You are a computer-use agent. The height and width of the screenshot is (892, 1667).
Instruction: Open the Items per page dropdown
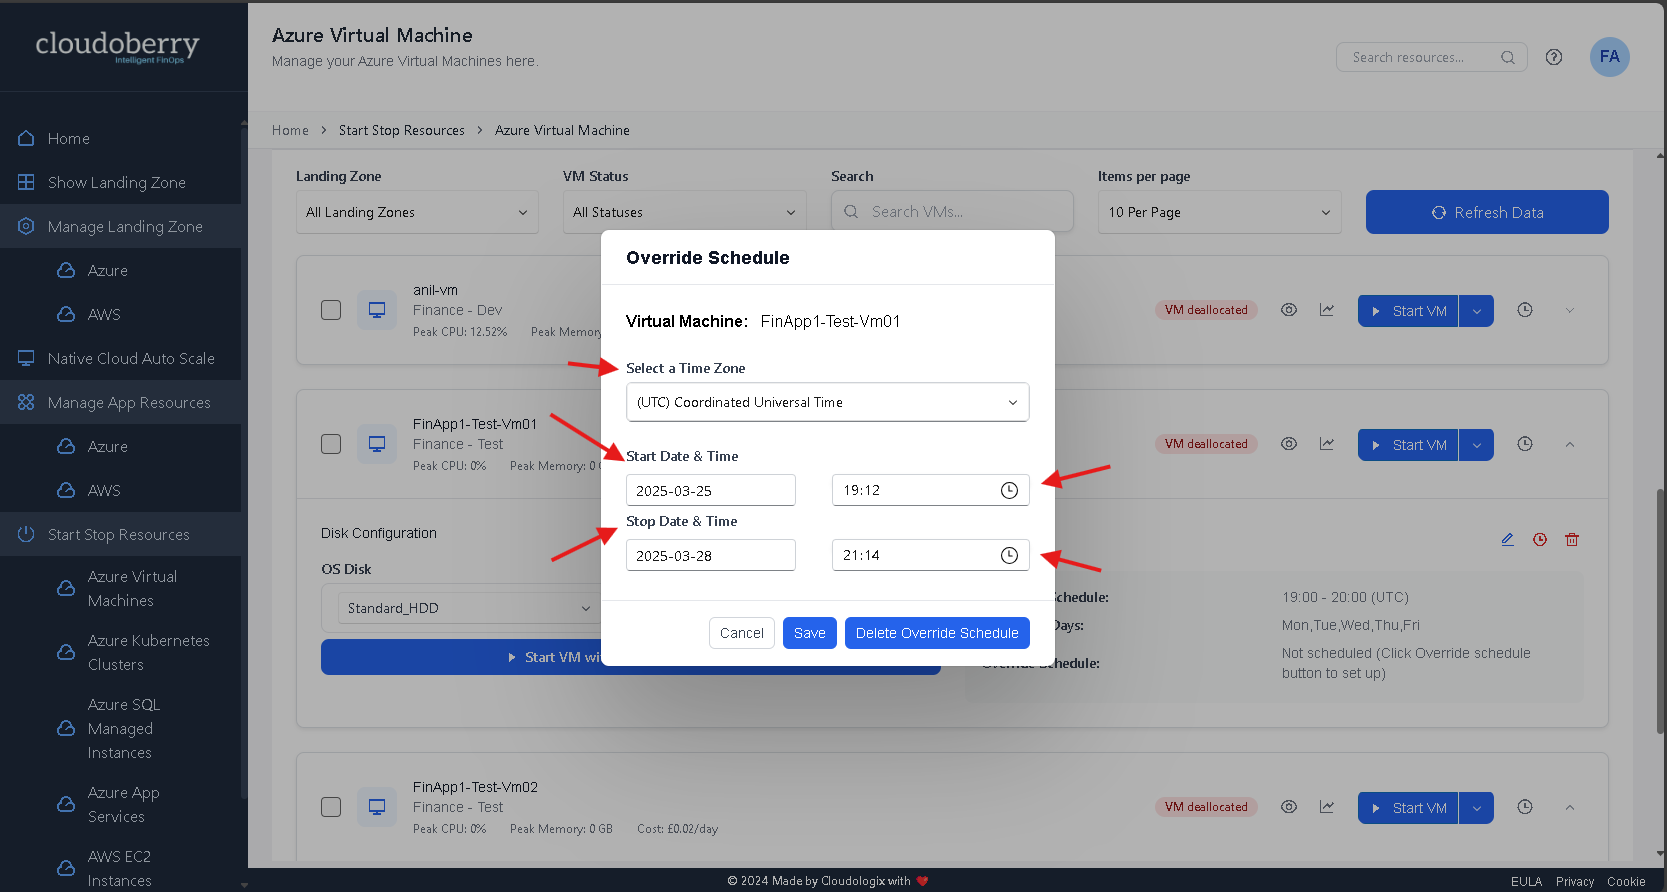pyautogui.click(x=1219, y=212)
